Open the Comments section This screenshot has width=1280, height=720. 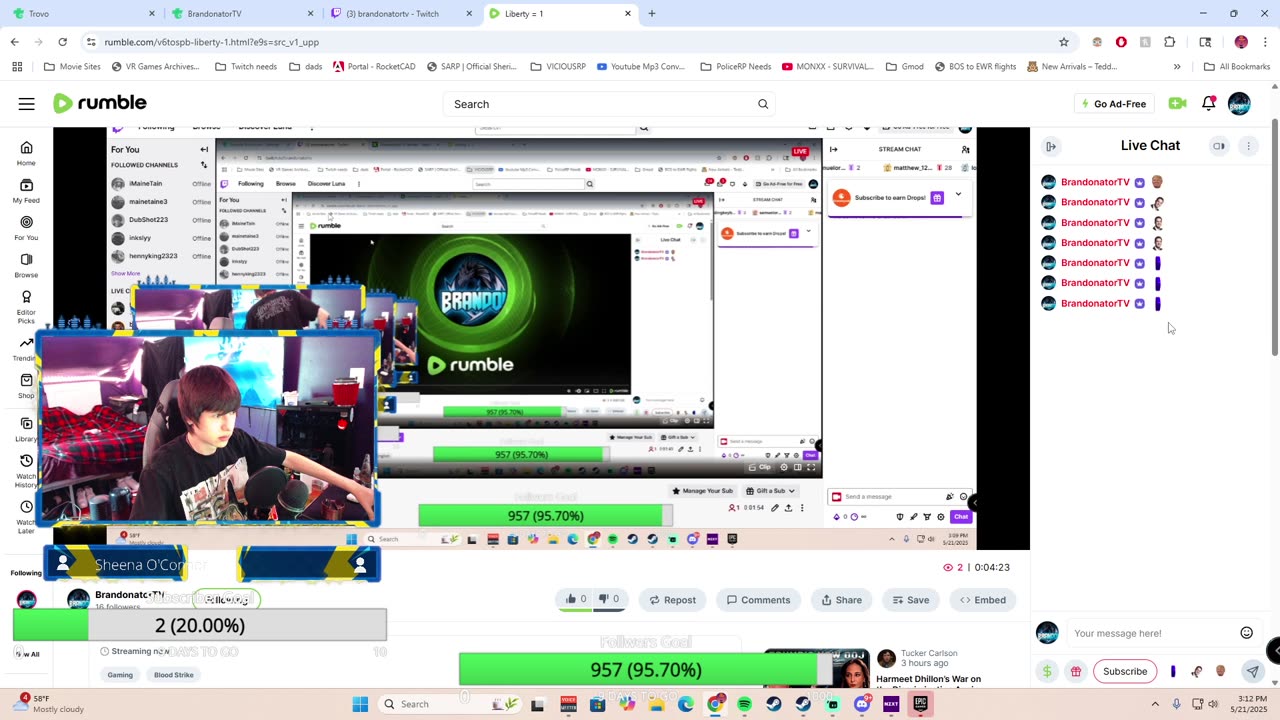click(x=758, y=600)
